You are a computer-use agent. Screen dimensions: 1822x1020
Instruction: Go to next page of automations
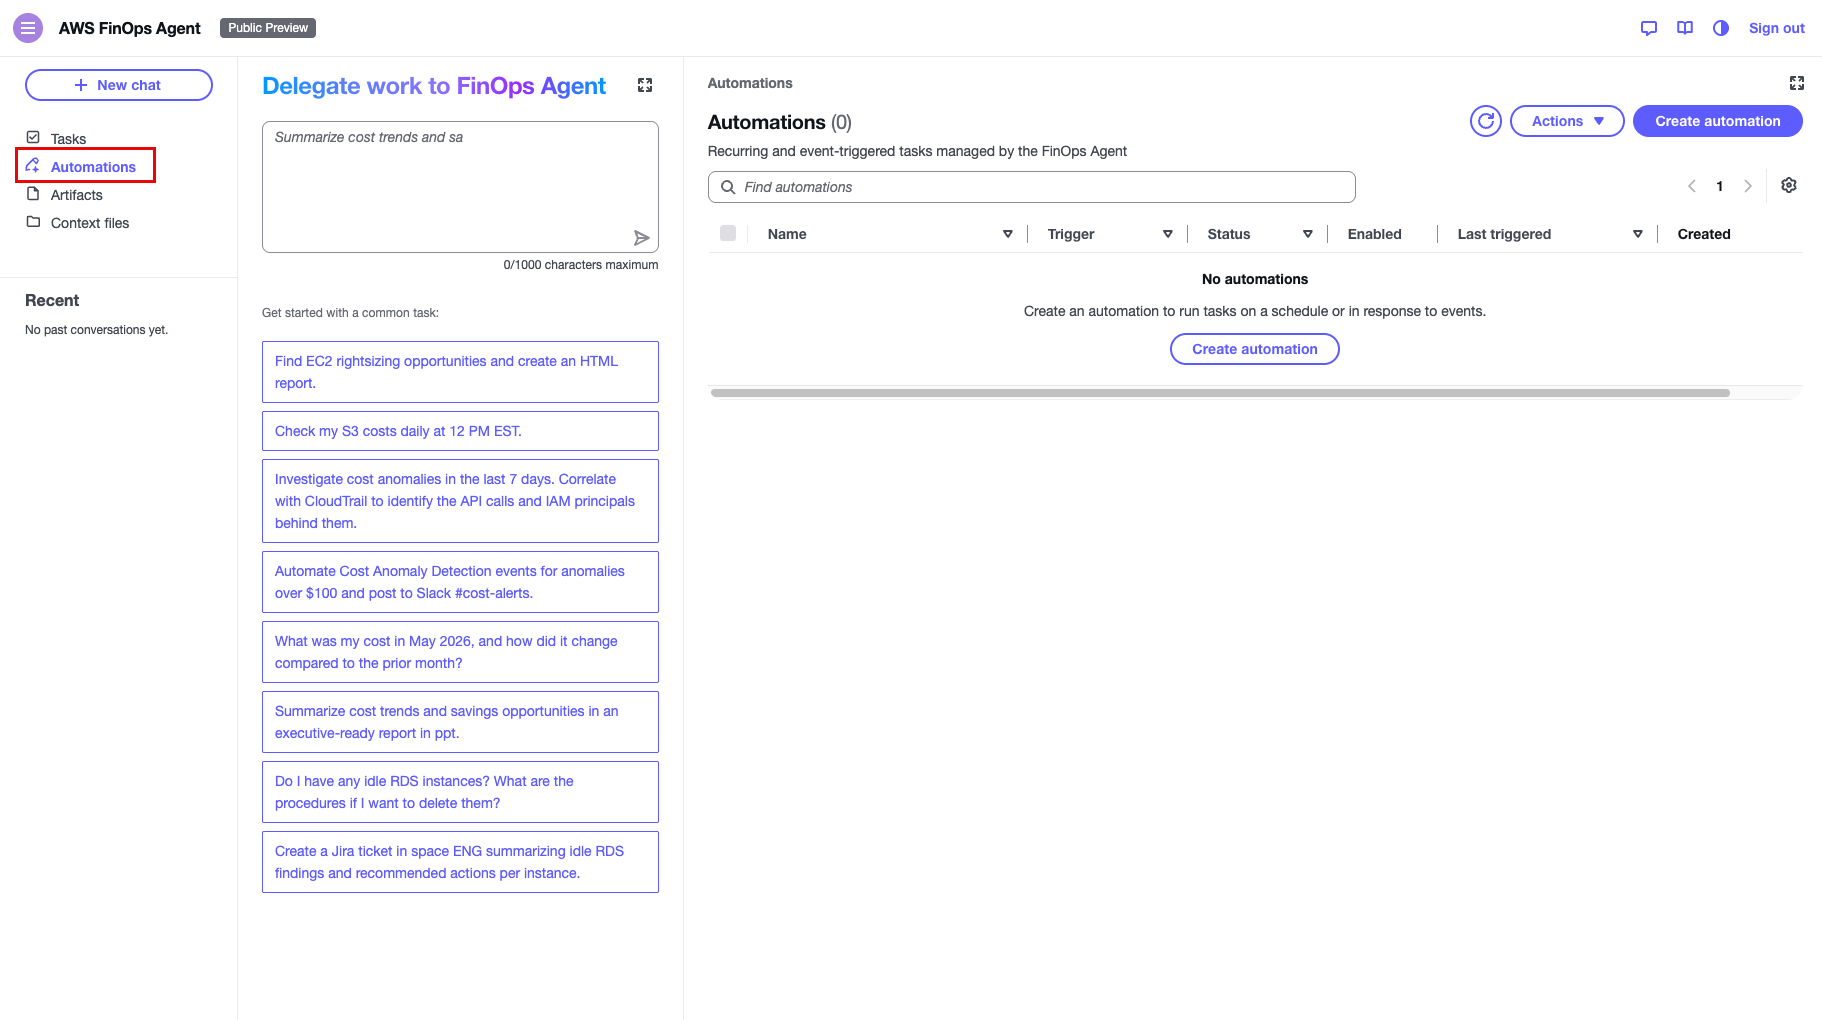point(1748,186)
